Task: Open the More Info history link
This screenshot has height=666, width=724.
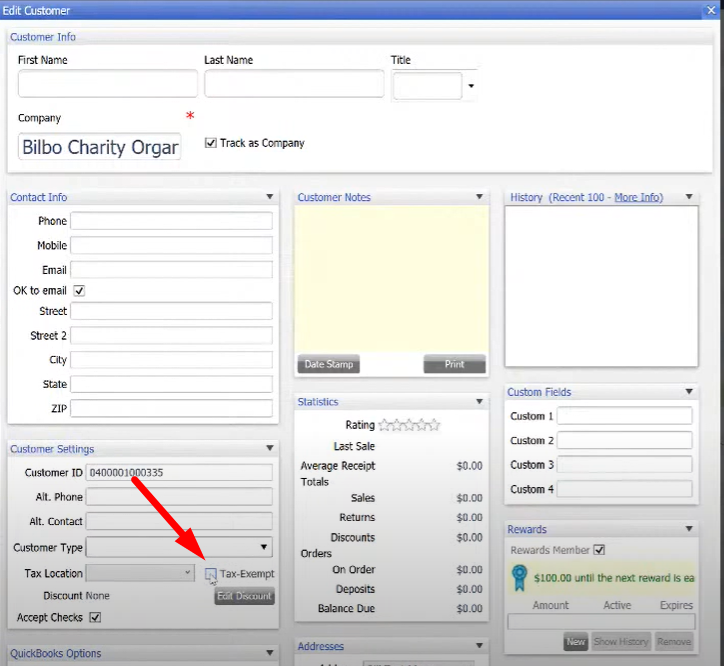Action: click(x=639, y=197)
